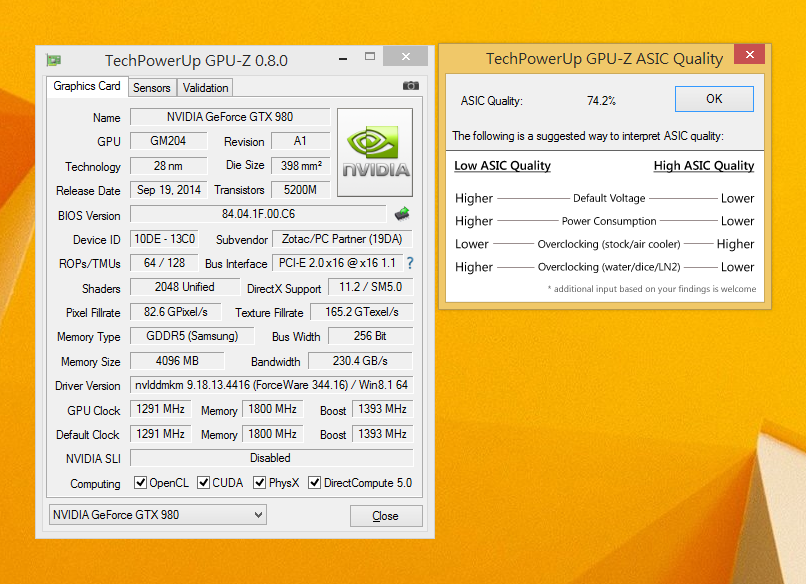Click OK in ASIC Quality dialog
This screenshot has height=584, width=806.
(714, 99)
